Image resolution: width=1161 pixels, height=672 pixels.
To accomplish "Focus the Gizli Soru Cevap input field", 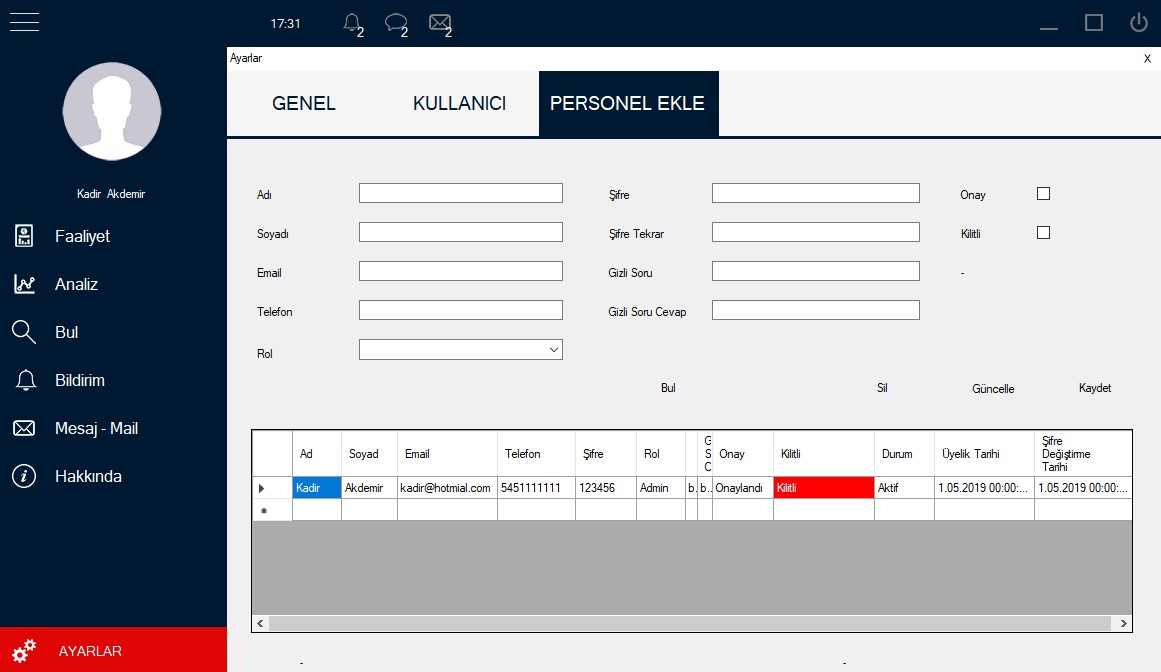I will [816, 310].
